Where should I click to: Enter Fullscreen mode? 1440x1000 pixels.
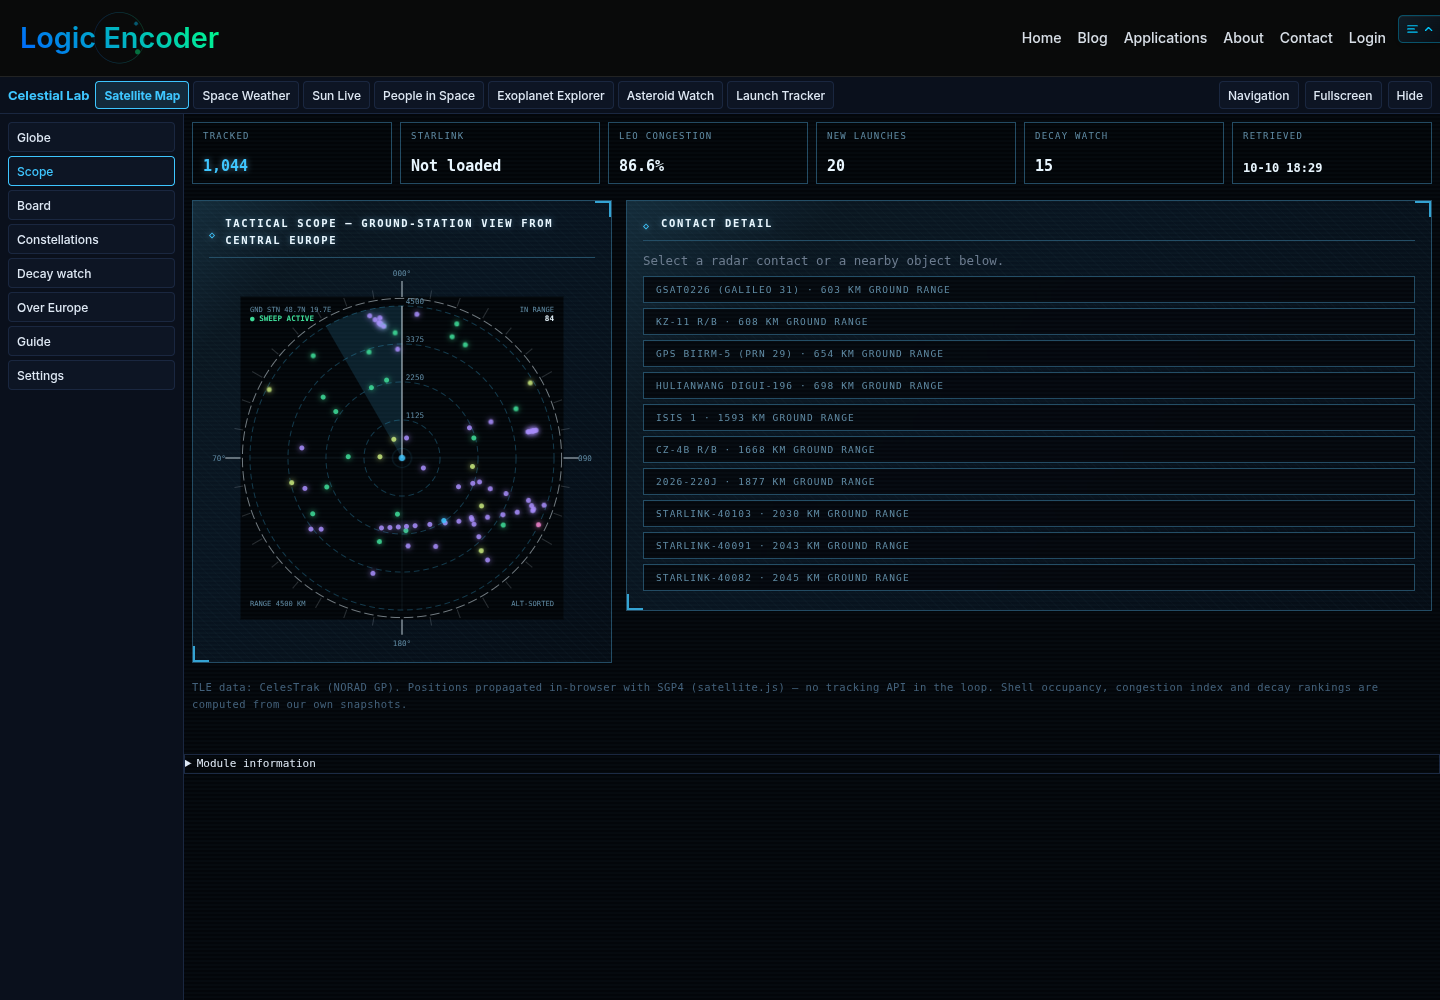(1342, 96)
